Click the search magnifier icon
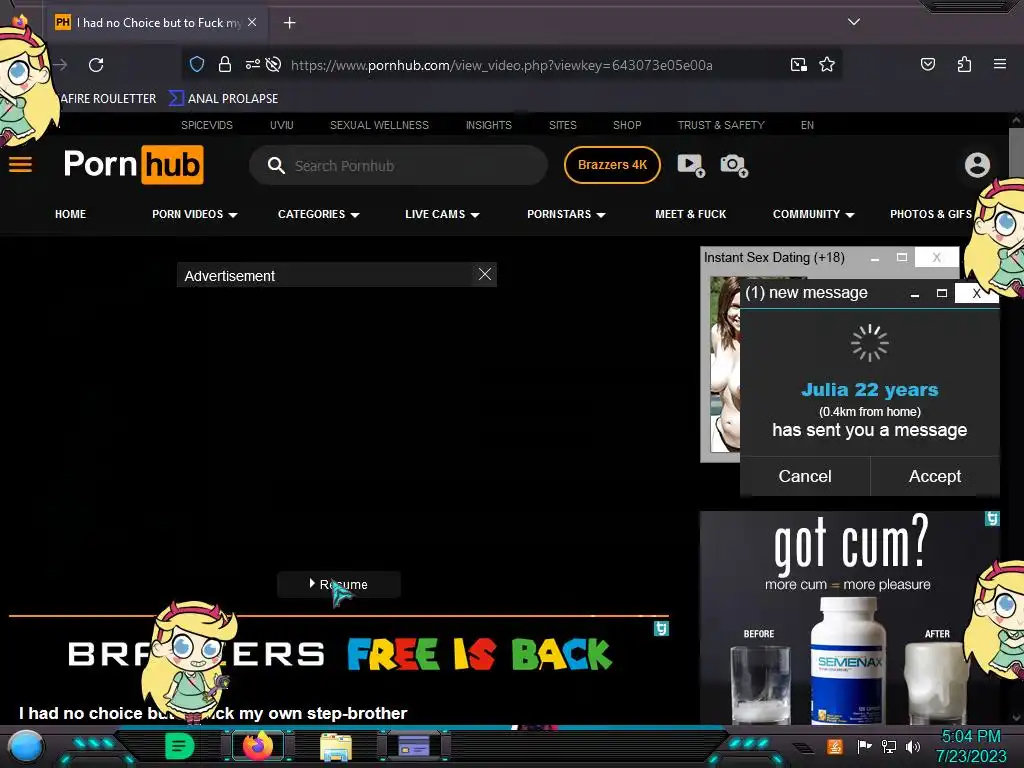1024x768 pixels. pyautogui.click(x=276, y=165)
